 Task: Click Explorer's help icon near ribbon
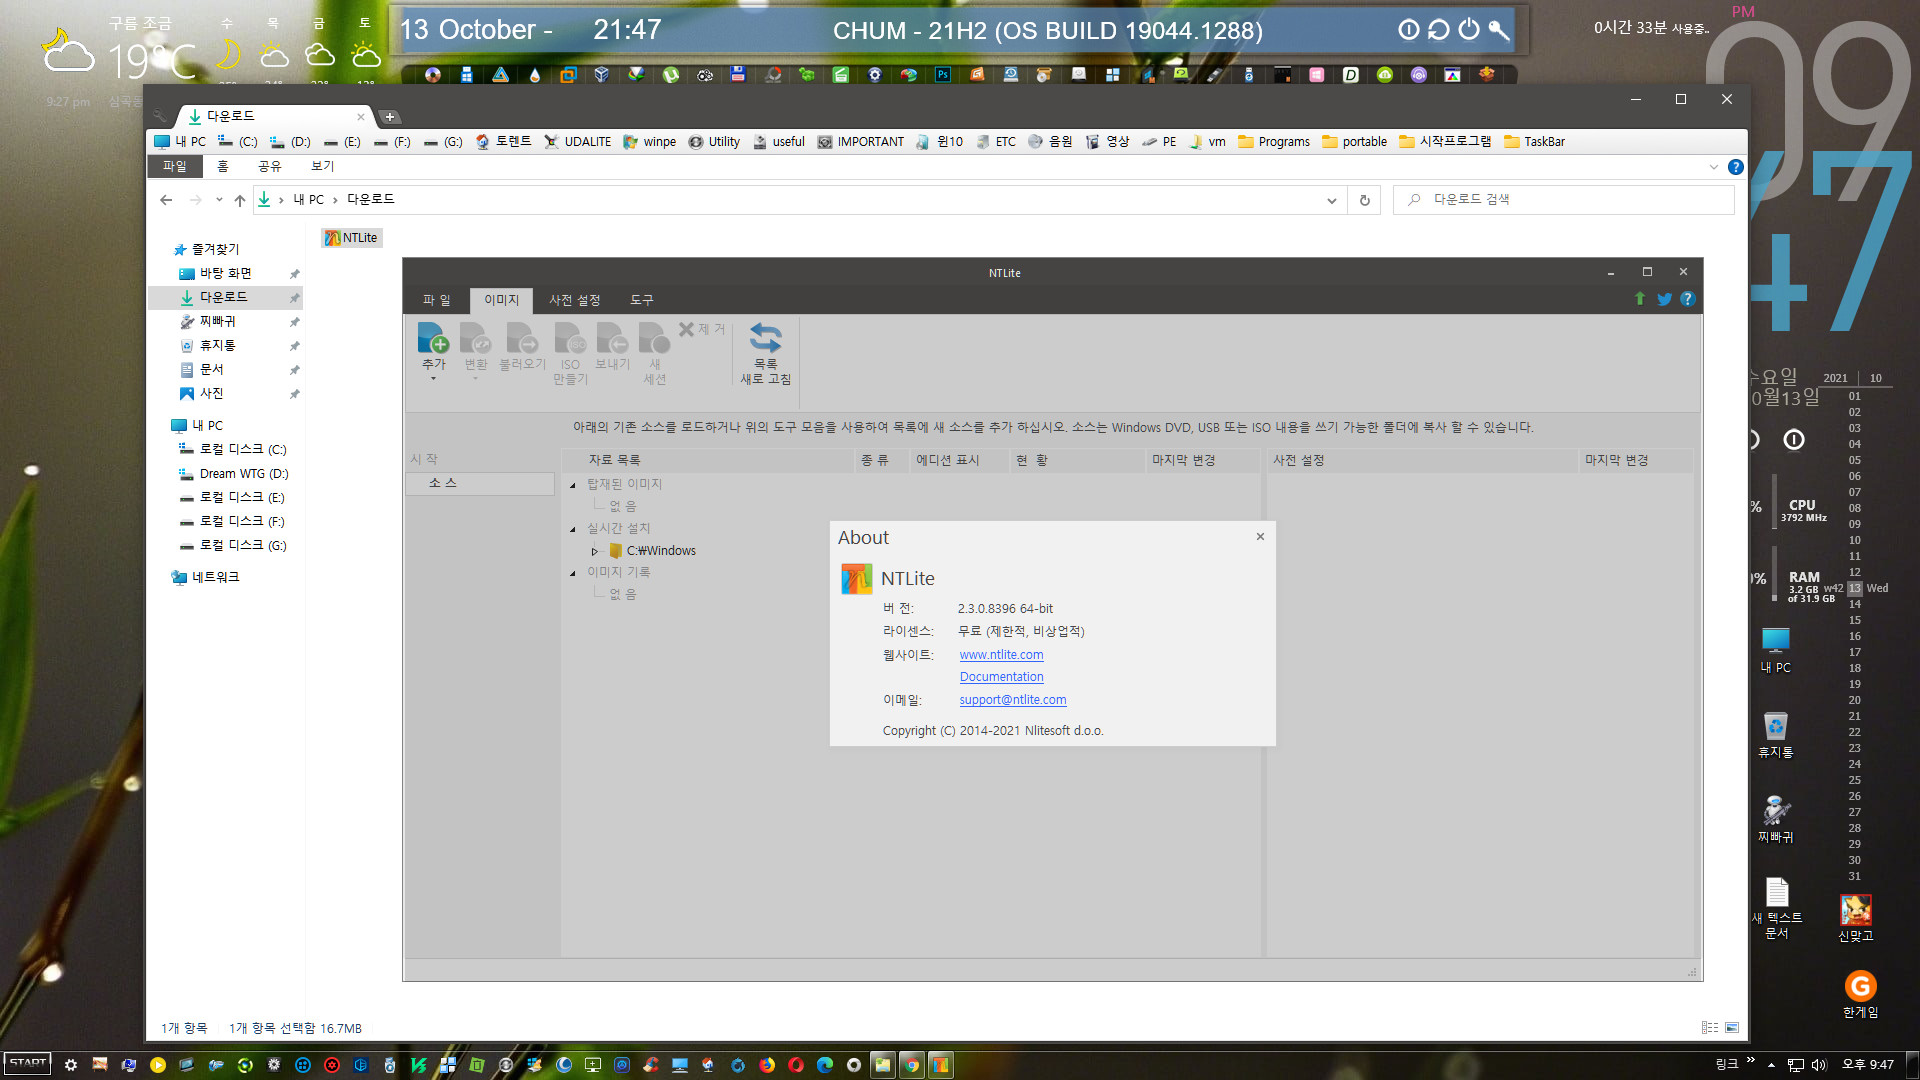pos(1736,167)
